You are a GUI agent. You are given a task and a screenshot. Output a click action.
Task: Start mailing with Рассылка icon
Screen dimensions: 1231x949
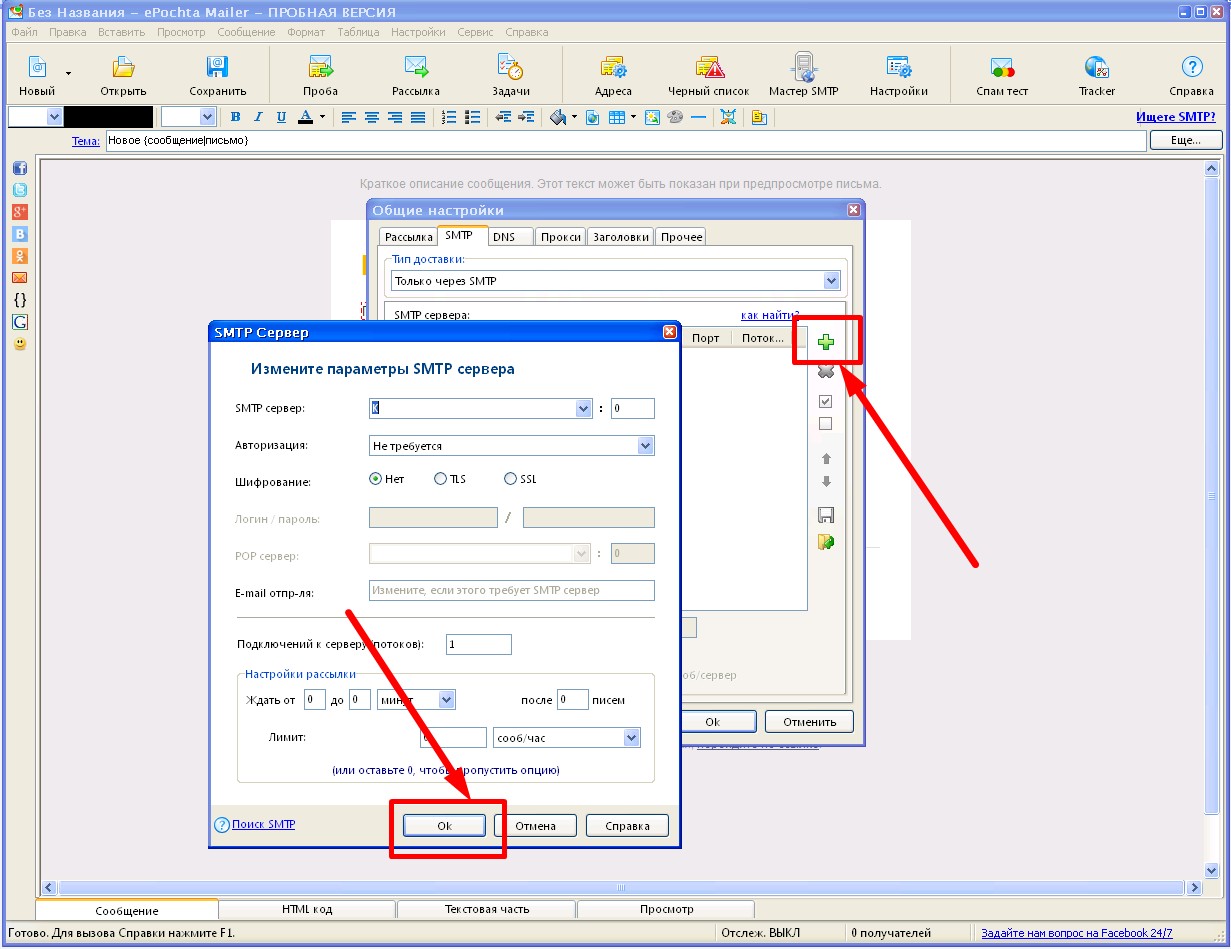click(416, 67)
